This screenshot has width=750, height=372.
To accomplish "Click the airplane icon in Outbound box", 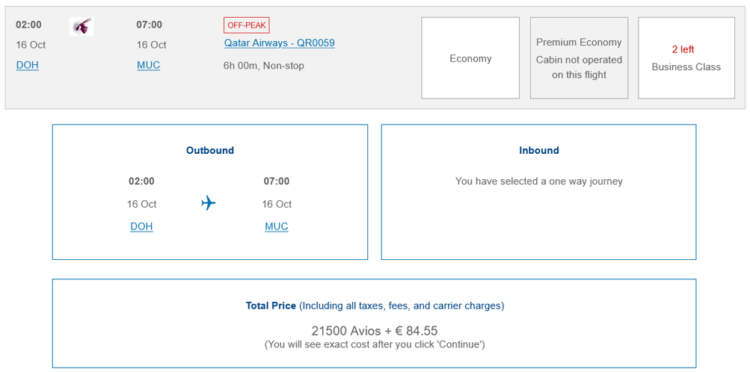I will (x=209, y=203).
